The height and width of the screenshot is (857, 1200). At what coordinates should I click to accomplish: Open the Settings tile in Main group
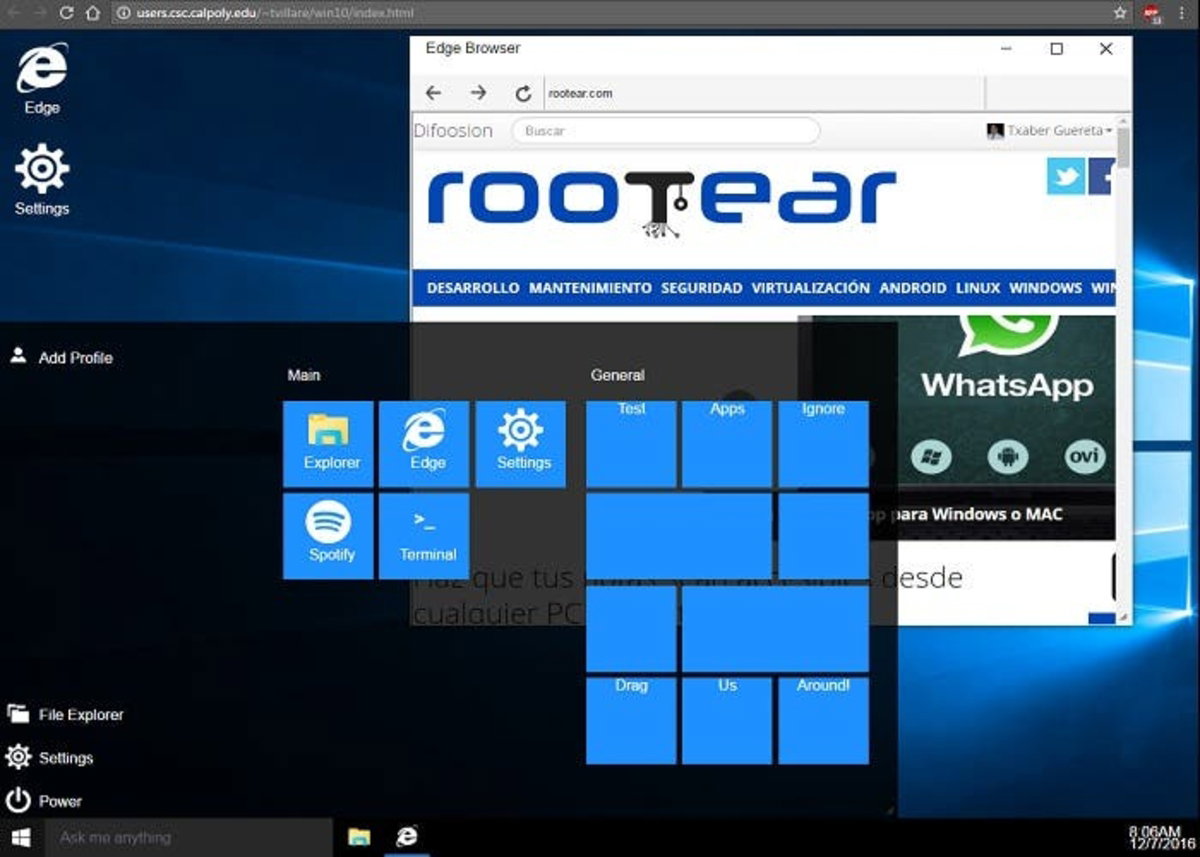(x=520, y=444)
